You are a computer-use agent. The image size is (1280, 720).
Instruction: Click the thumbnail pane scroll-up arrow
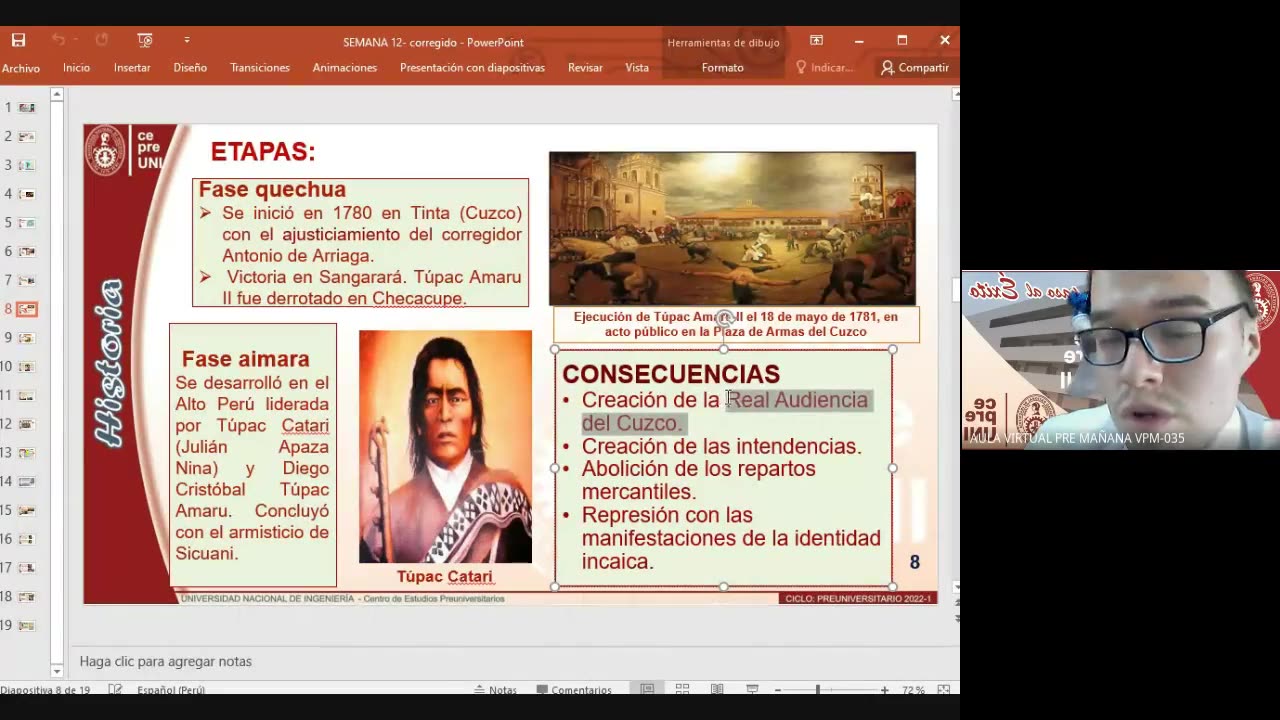(57, 95)
